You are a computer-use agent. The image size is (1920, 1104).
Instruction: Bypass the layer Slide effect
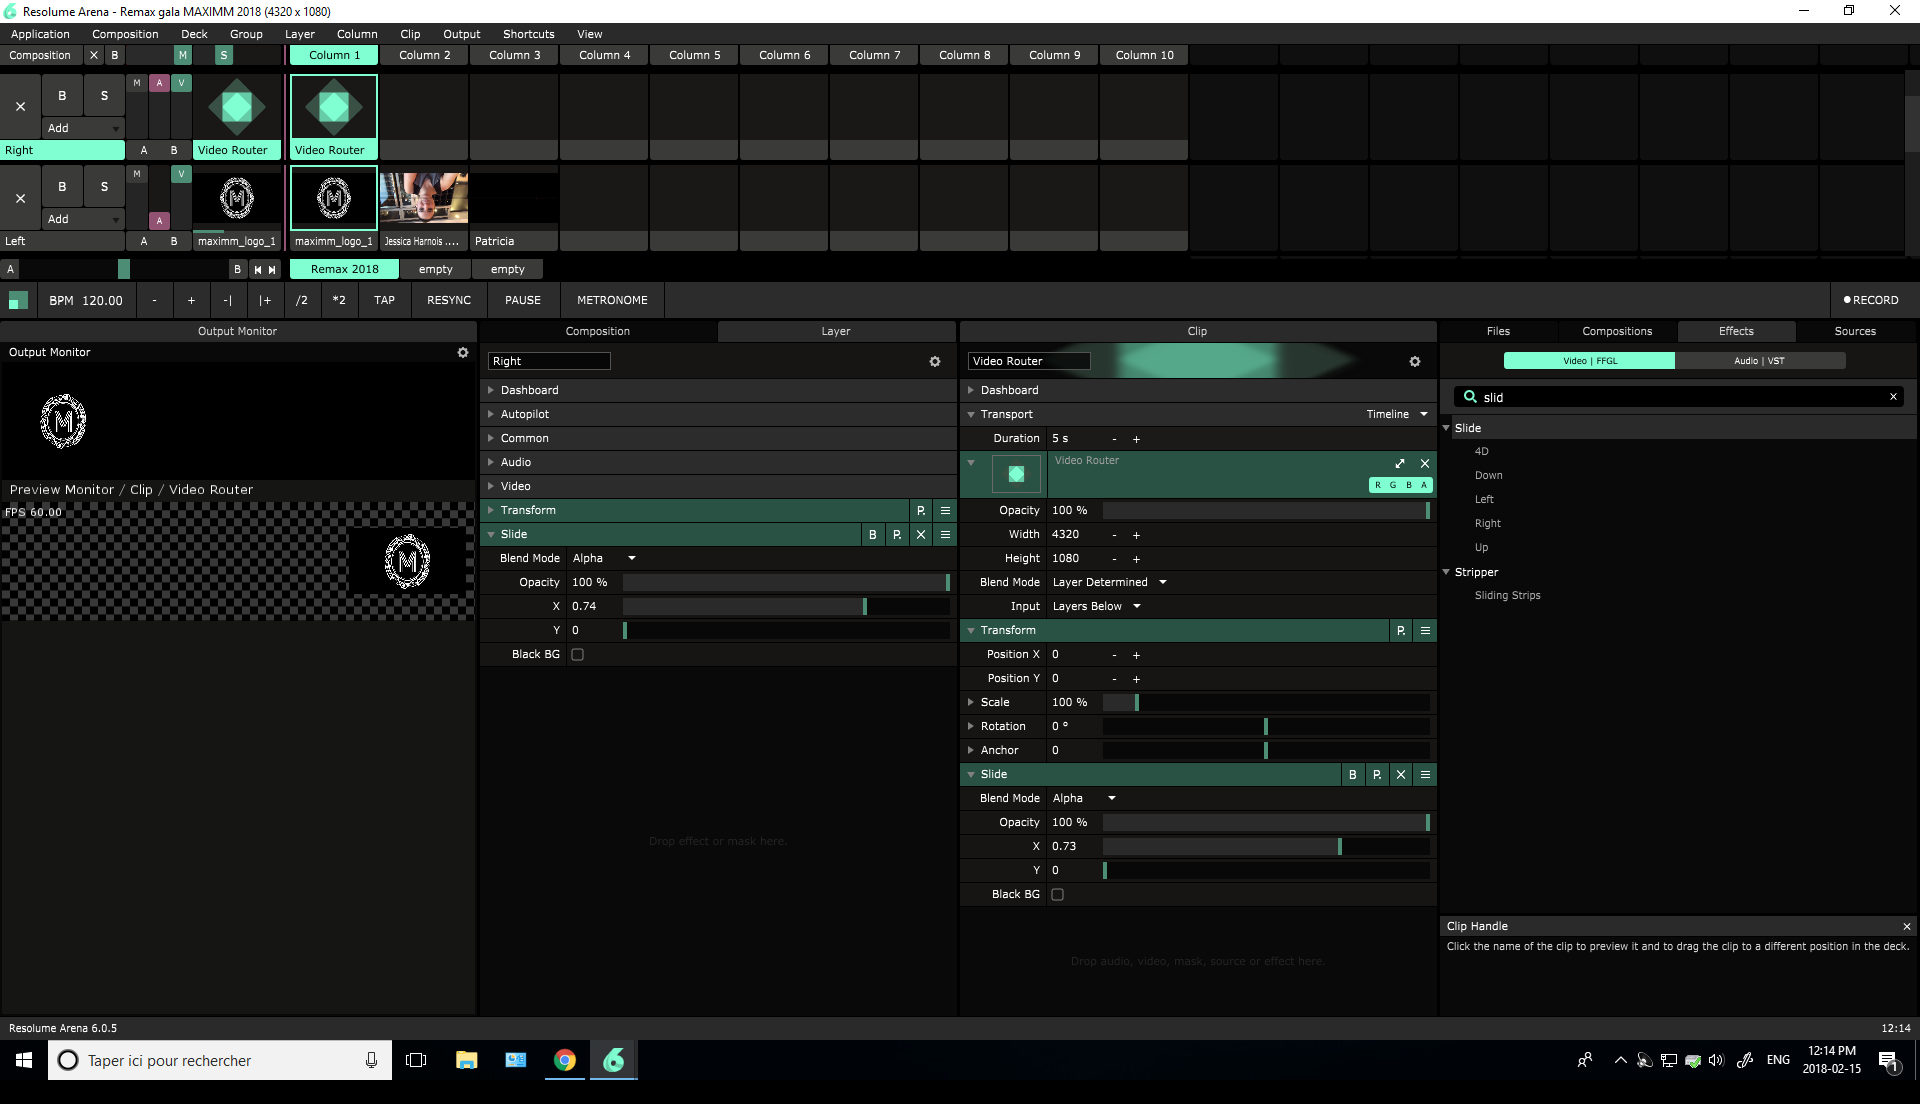coord(873,535)
